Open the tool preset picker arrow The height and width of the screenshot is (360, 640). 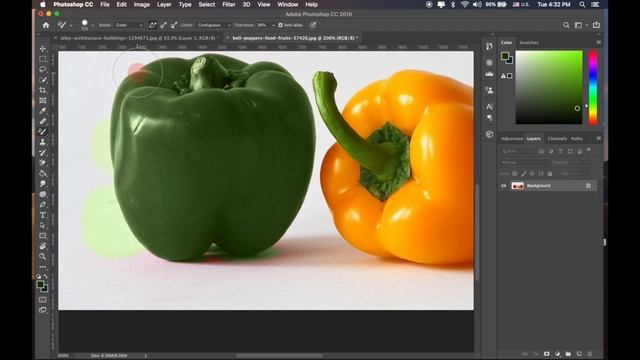(x=71, y=25)
